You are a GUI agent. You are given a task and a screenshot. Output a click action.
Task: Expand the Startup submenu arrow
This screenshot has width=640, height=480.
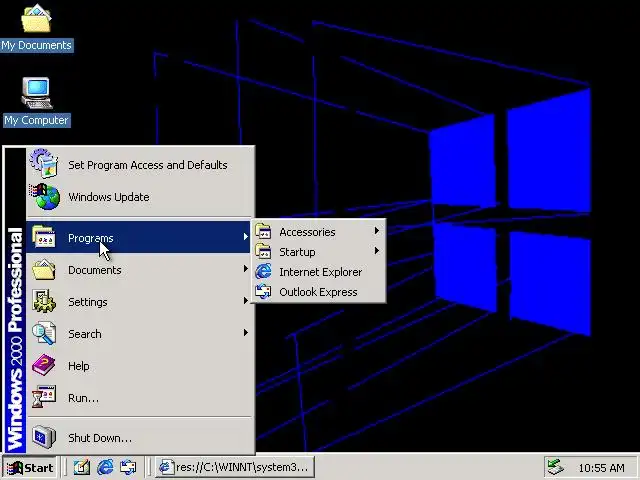377,251
